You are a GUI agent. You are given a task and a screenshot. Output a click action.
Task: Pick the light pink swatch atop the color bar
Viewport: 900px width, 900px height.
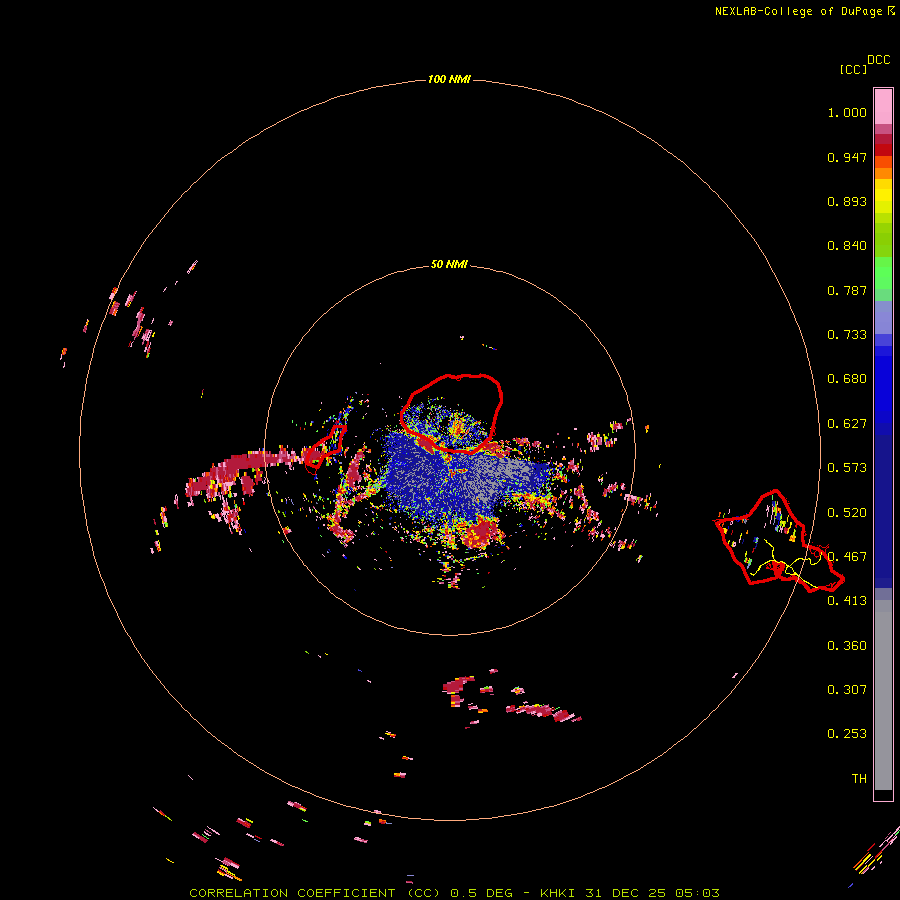883,106
